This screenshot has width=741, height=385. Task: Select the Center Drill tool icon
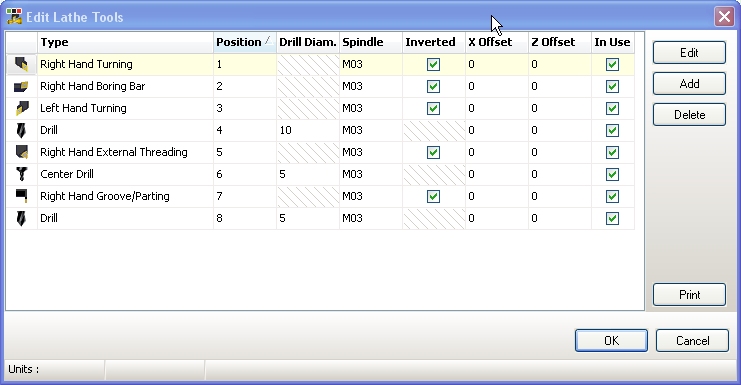click(x=21, y=174)
